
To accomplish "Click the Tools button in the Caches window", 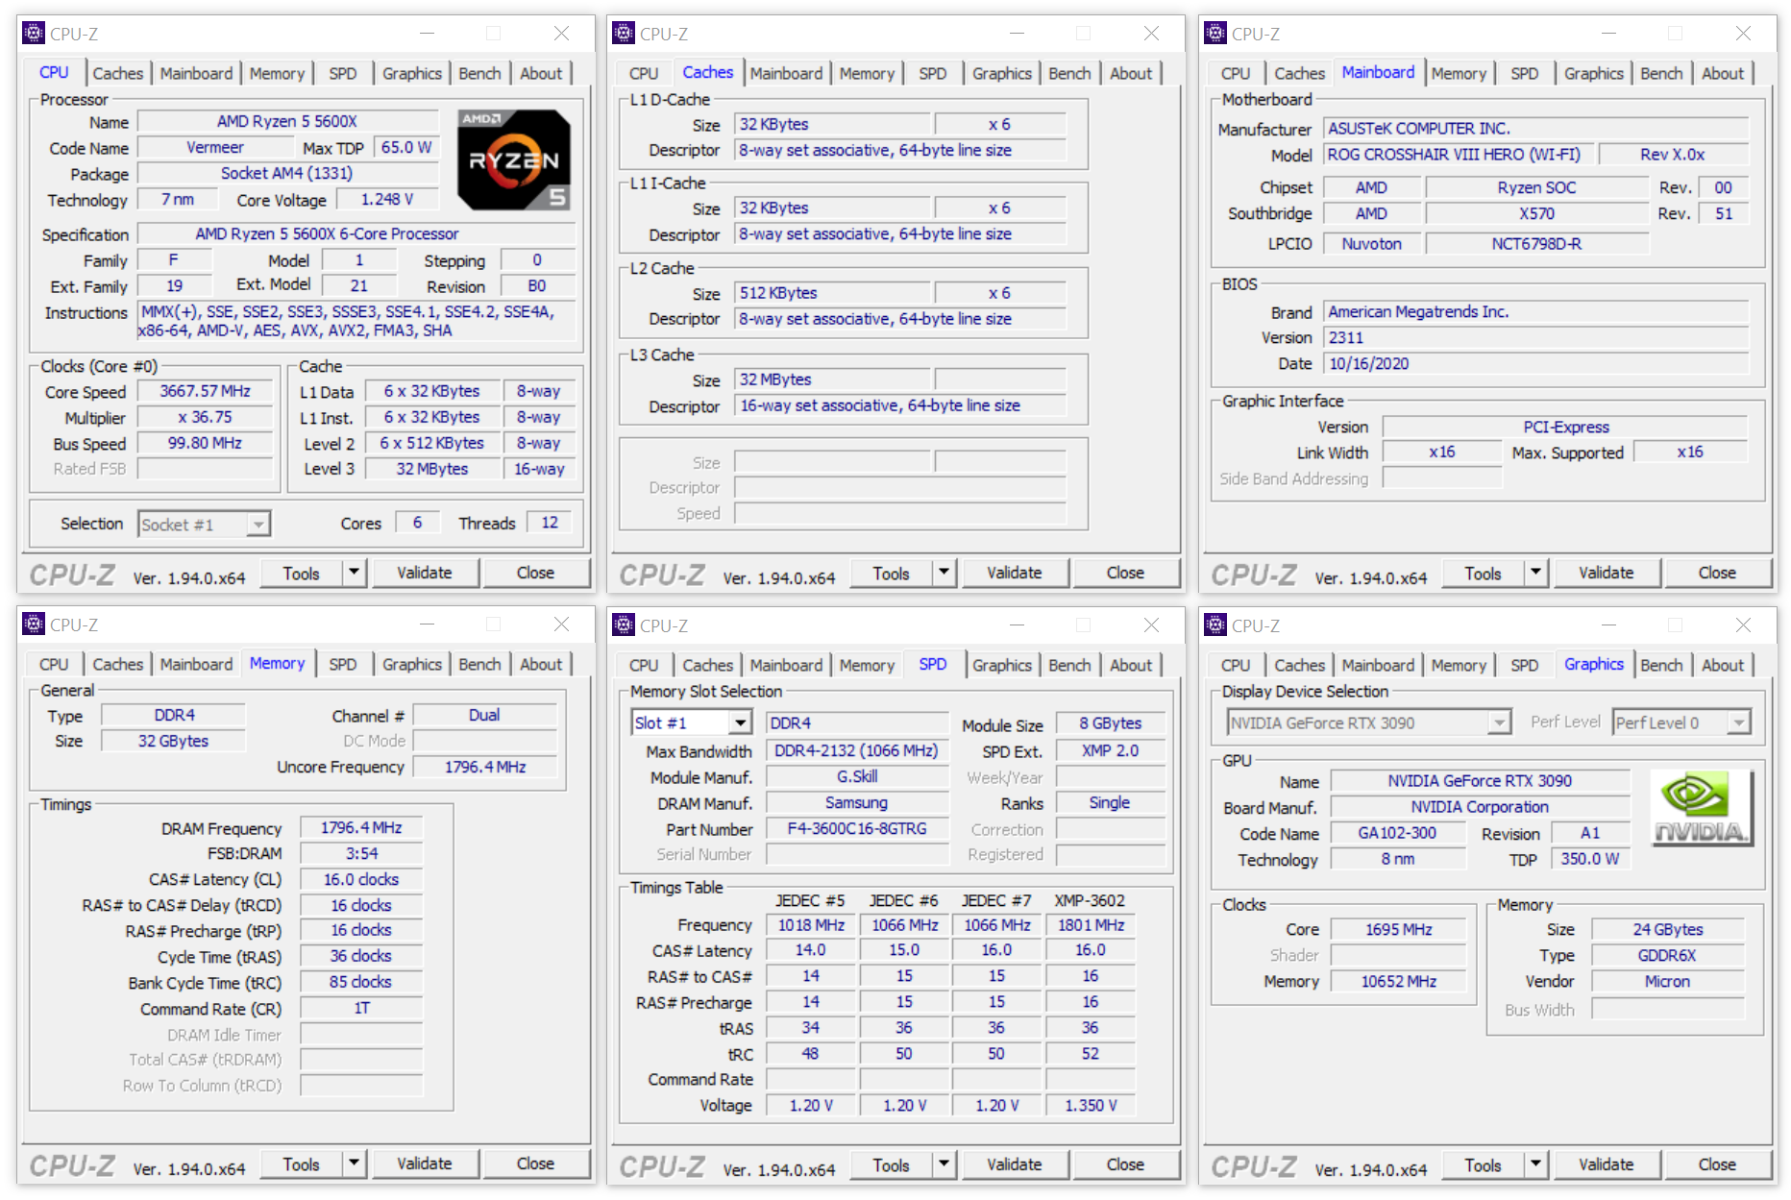I will point(890,573).
